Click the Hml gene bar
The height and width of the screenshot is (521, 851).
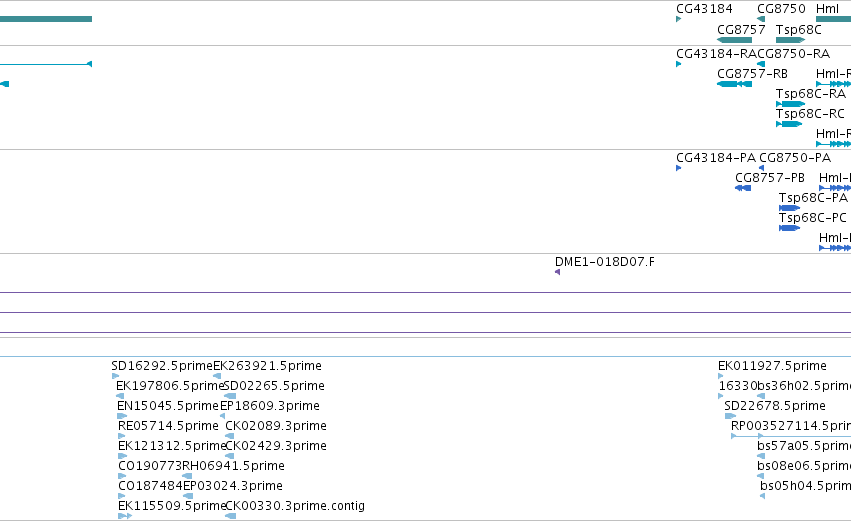[x=834, y=20]
